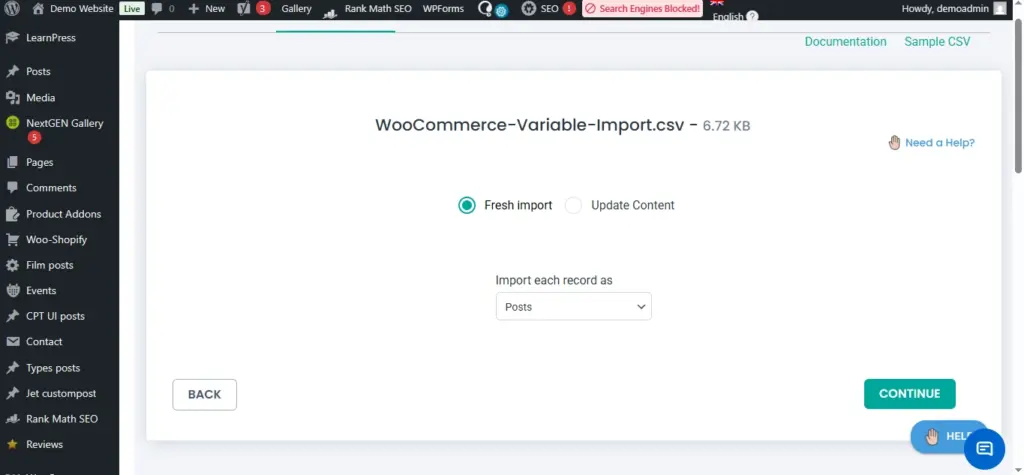Click the Need a Help? link
The height and width of the screenshot is (475, 1024).
pos(940,142)
